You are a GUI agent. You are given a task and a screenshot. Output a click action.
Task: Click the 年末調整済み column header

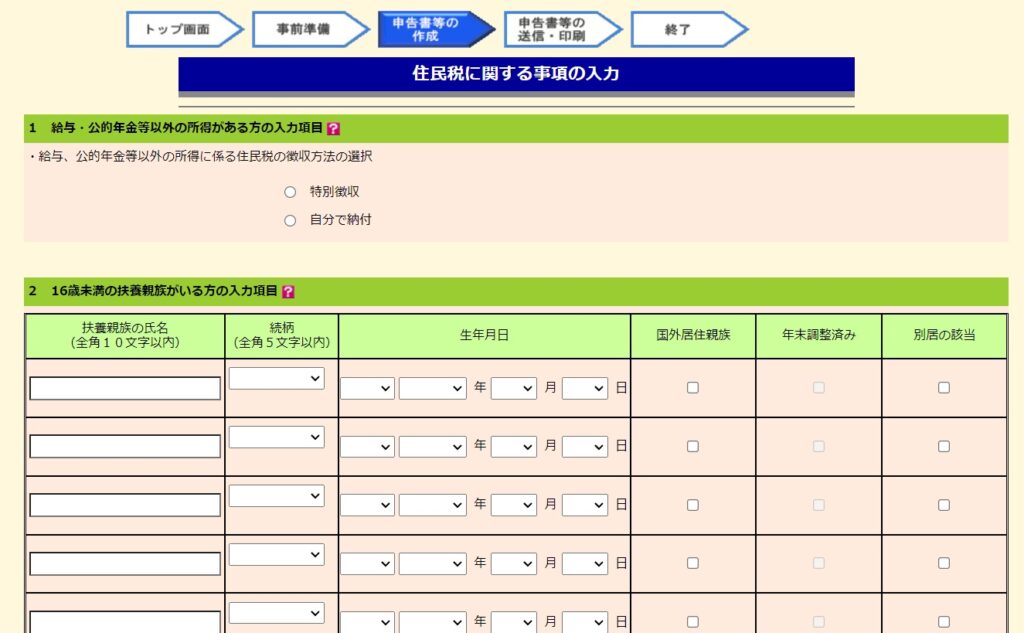pyautogui.click(x=819, y=336)
